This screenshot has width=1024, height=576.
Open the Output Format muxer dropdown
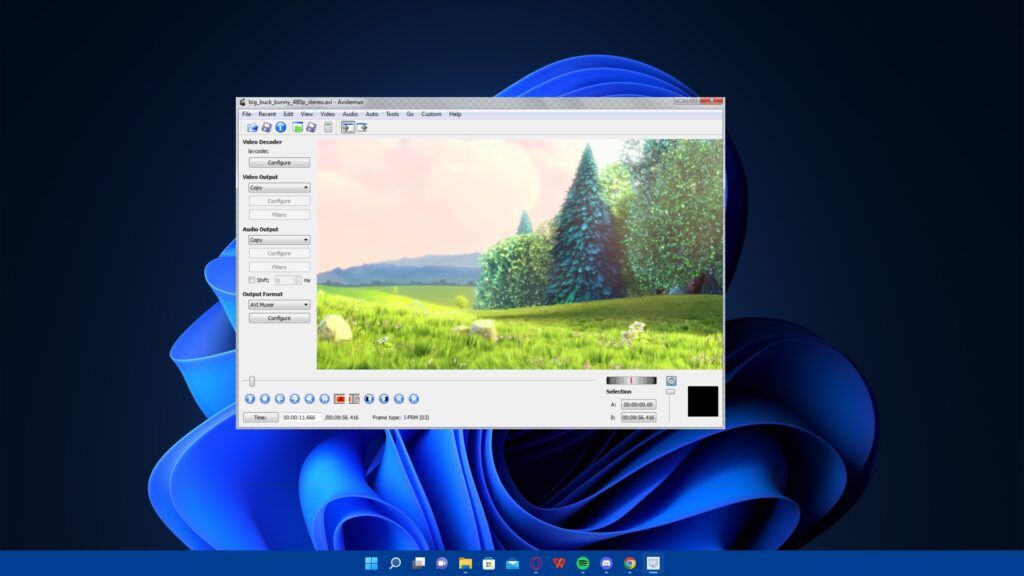coord(279,304)
